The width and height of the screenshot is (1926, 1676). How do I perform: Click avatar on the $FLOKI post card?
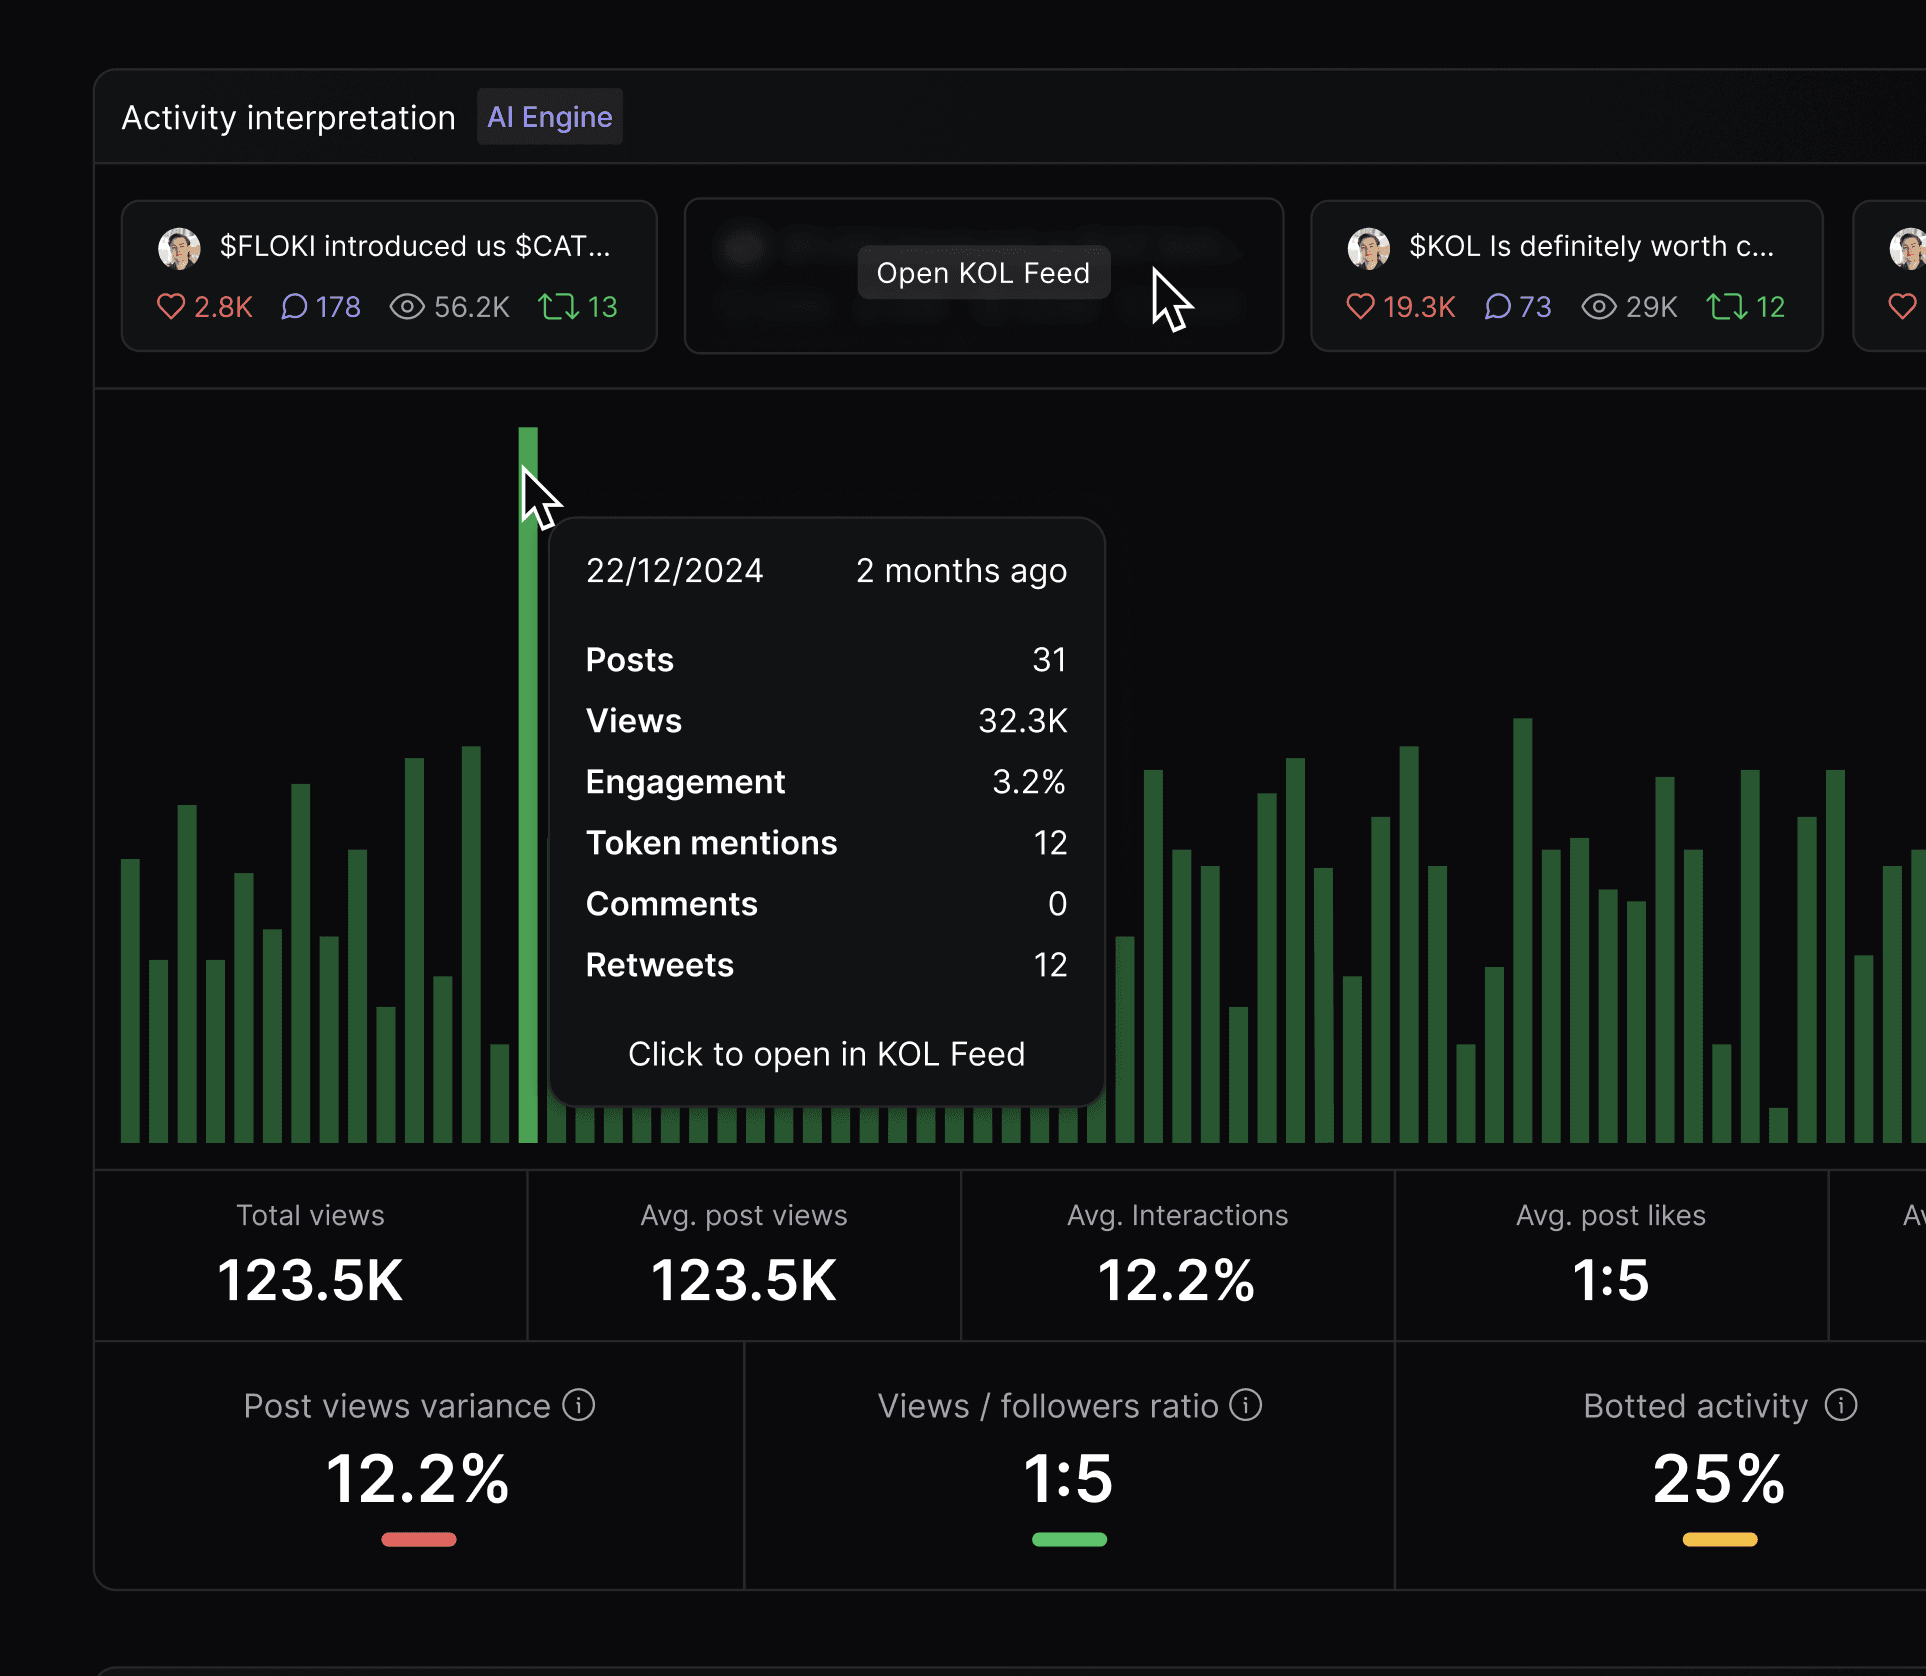click(179, 247)
